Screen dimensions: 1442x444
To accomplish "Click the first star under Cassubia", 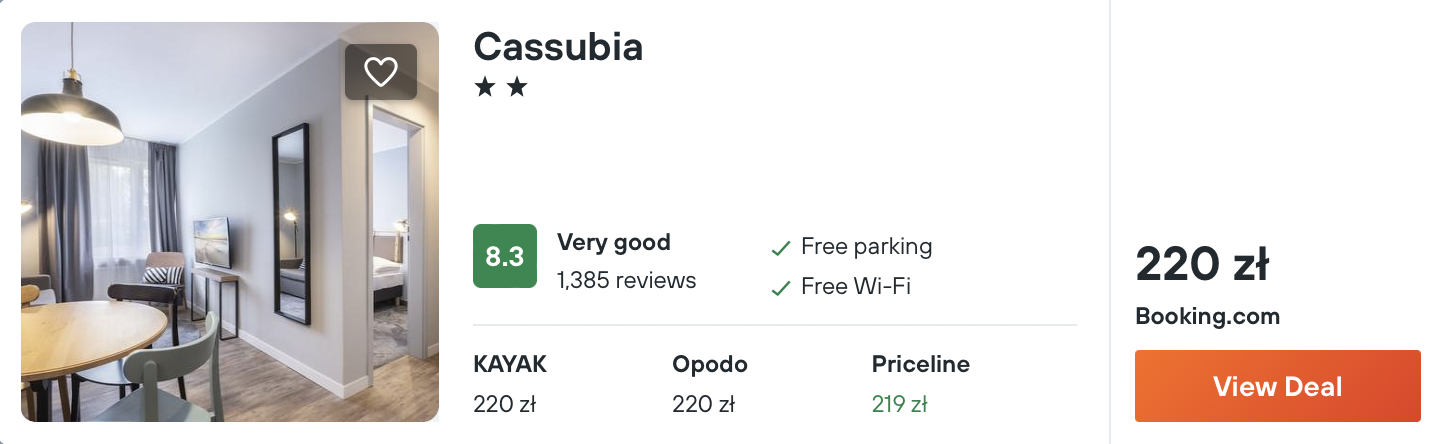I will pyautogui.click(x=485, y=88).
